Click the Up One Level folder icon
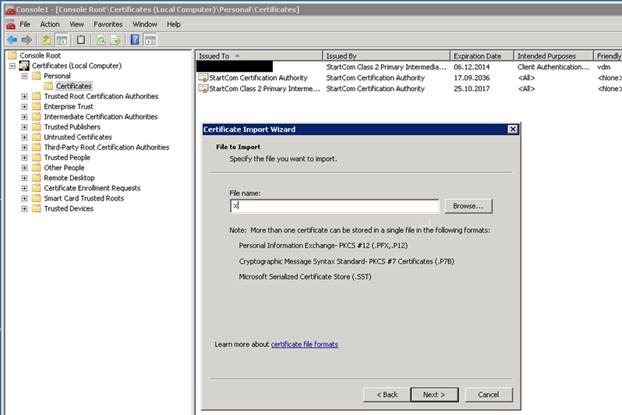Screen dimensions: 622x415 pos(46,39)
